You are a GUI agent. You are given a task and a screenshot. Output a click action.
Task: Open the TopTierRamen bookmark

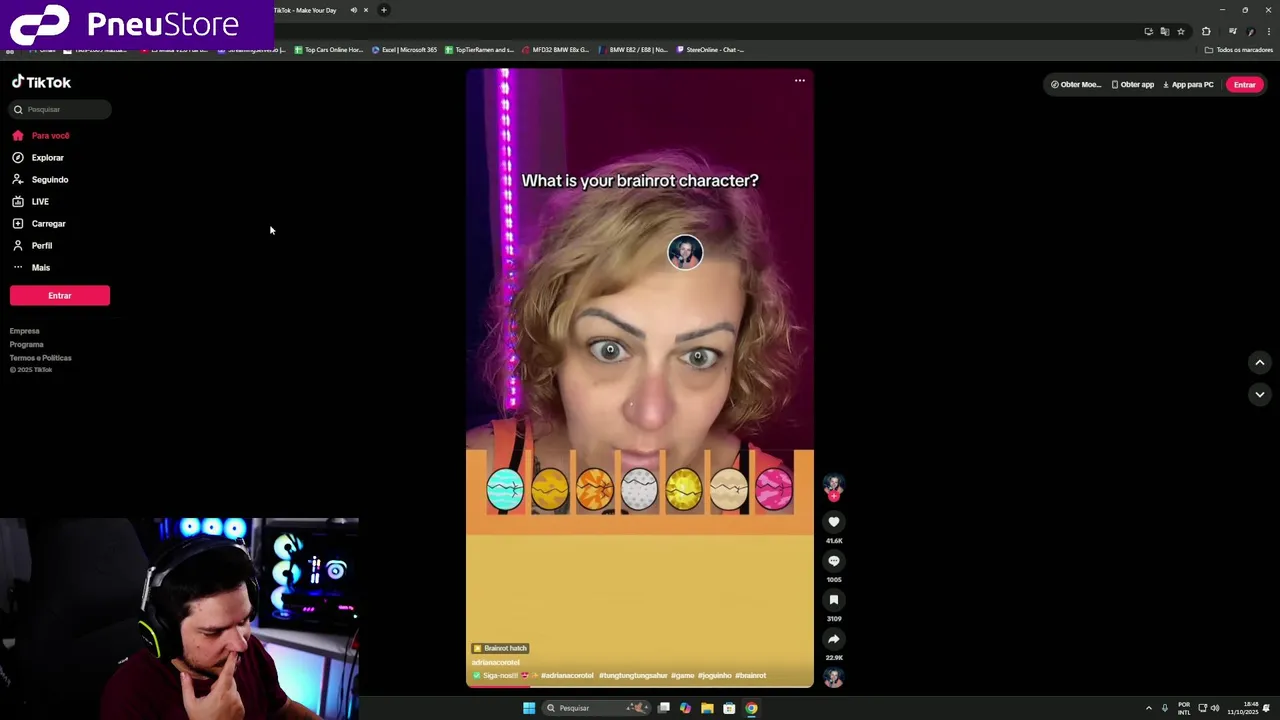click(479, 49)
